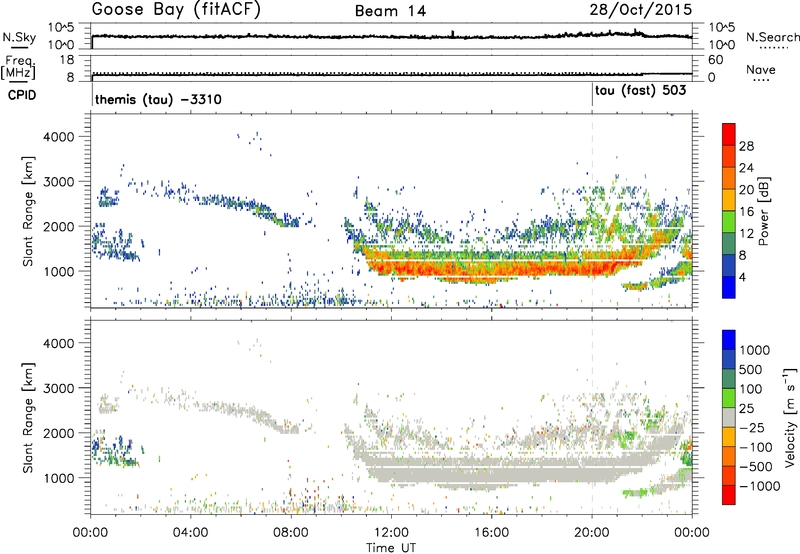
Task: Select the 'themis (tau) -3310' CPID entry
Action: (158, 99)
